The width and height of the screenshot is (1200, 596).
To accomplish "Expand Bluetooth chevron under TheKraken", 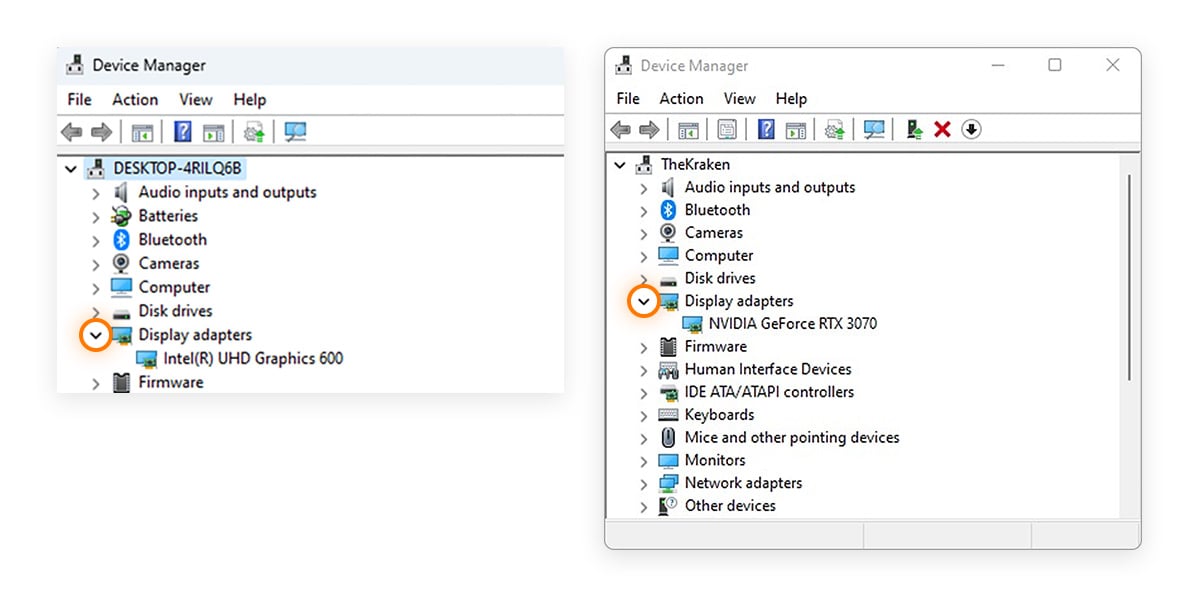I will (644, 210).
